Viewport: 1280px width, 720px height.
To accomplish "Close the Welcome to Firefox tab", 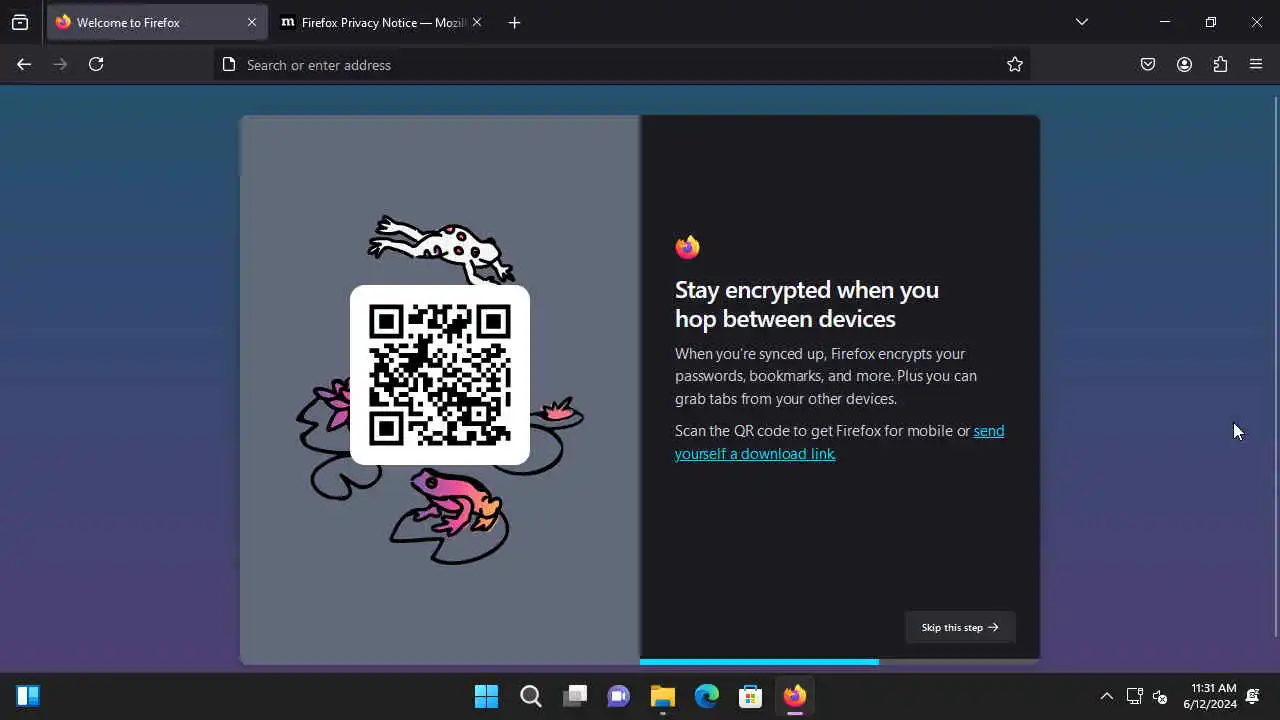I will pyautogui.click(x=251, y=22).
